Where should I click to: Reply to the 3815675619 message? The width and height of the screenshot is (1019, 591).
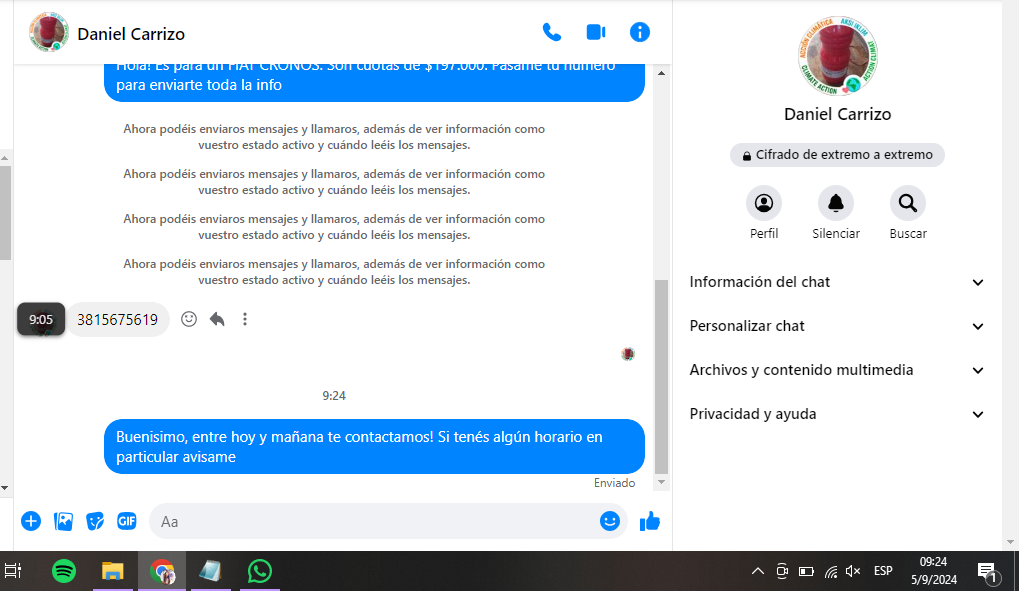217,319
